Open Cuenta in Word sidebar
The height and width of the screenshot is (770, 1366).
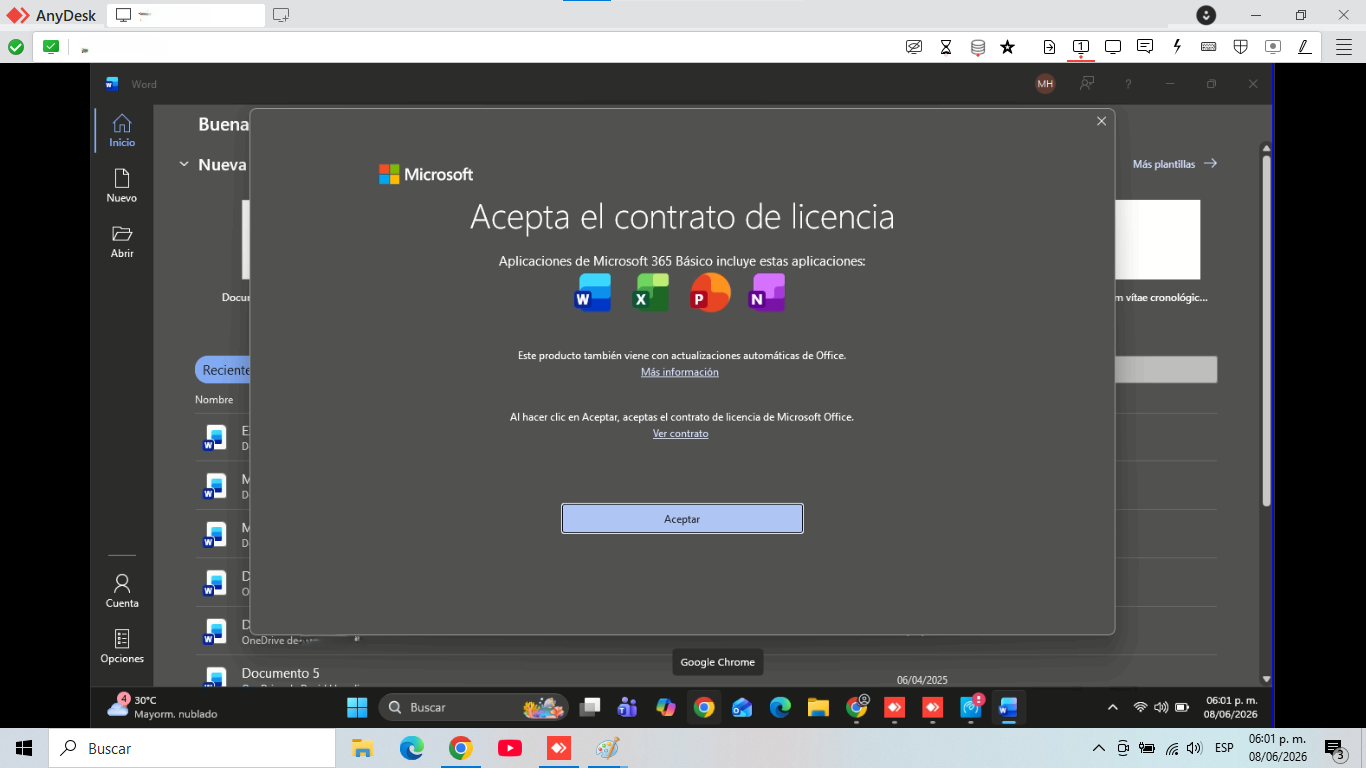point(122,591)
